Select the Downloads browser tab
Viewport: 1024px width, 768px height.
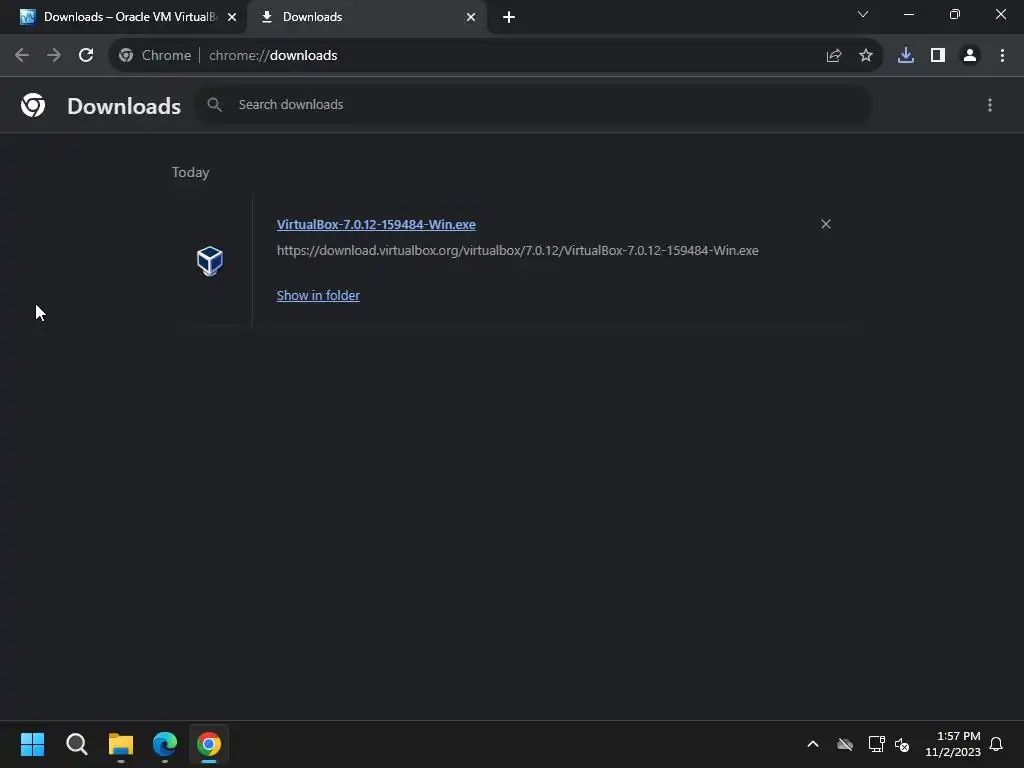pyautogui.click(x=366, y=17)
